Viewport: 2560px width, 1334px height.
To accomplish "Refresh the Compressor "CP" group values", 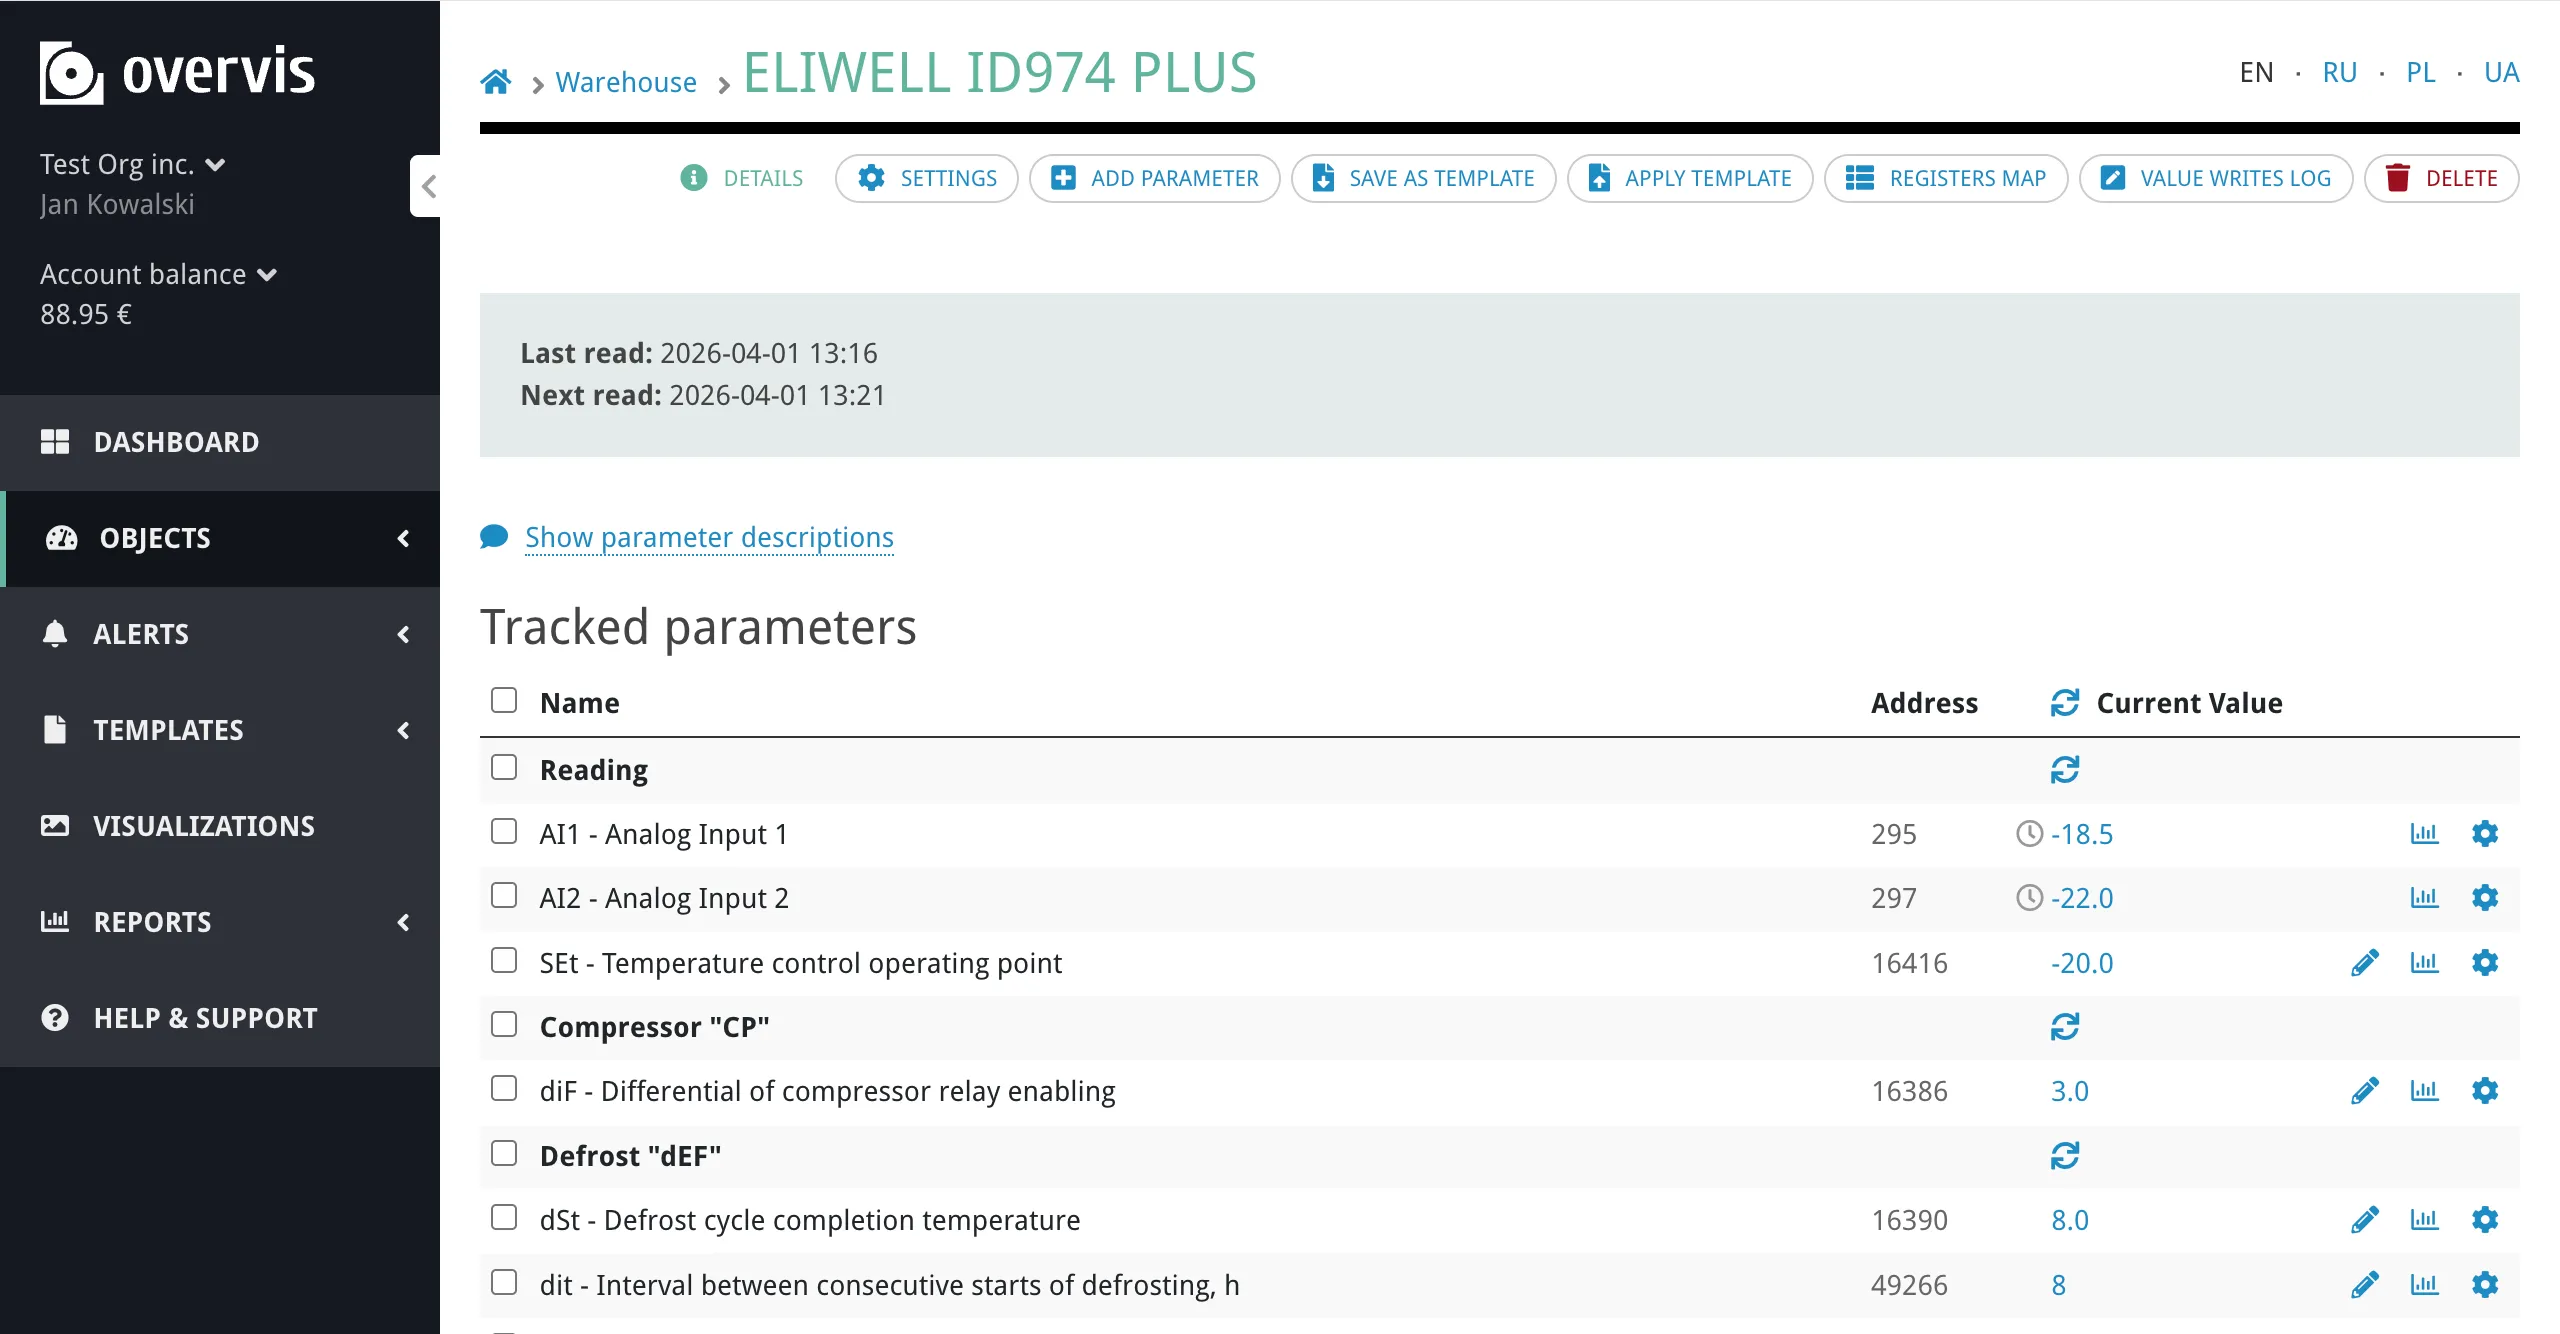I will point(2065,1027).
